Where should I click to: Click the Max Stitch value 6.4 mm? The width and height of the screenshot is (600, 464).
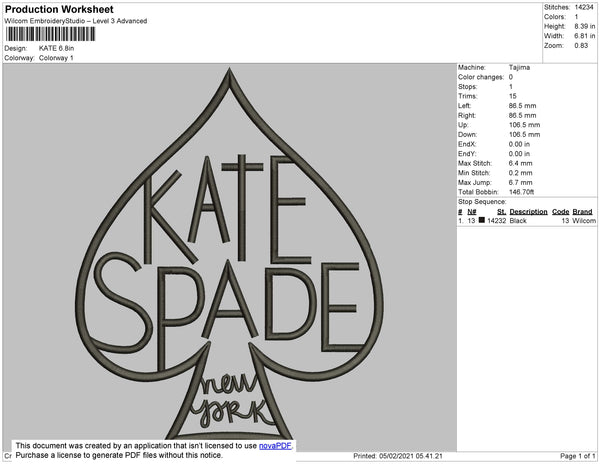click(x=520, y=163)
